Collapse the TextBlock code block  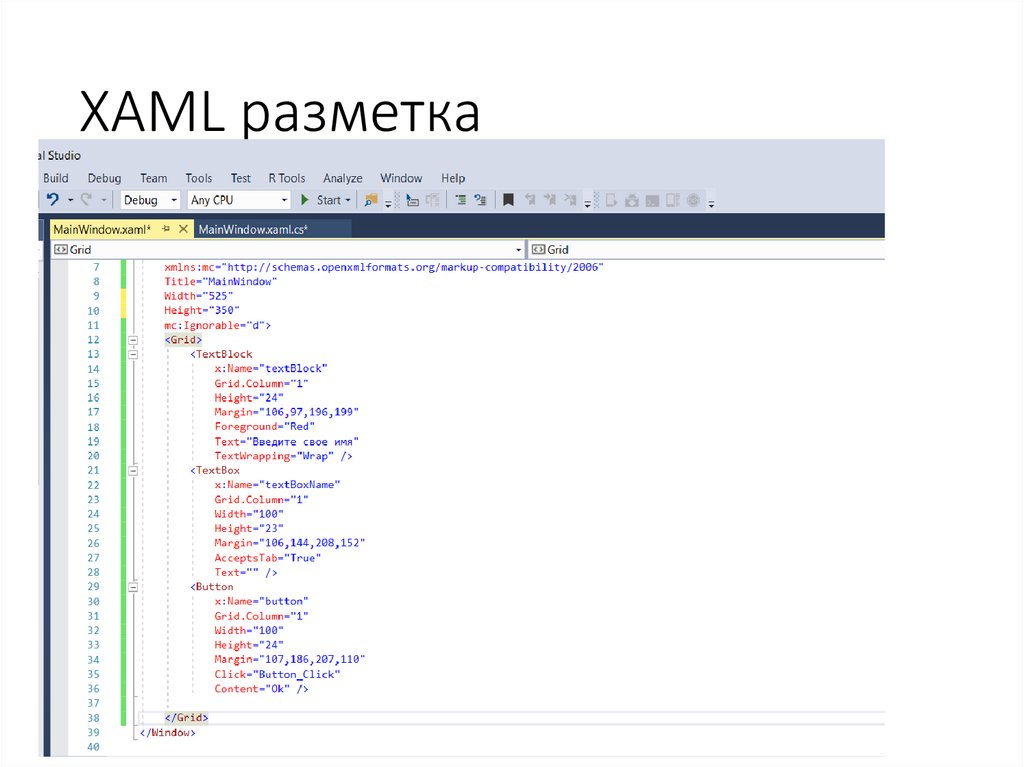coord(132,354)
